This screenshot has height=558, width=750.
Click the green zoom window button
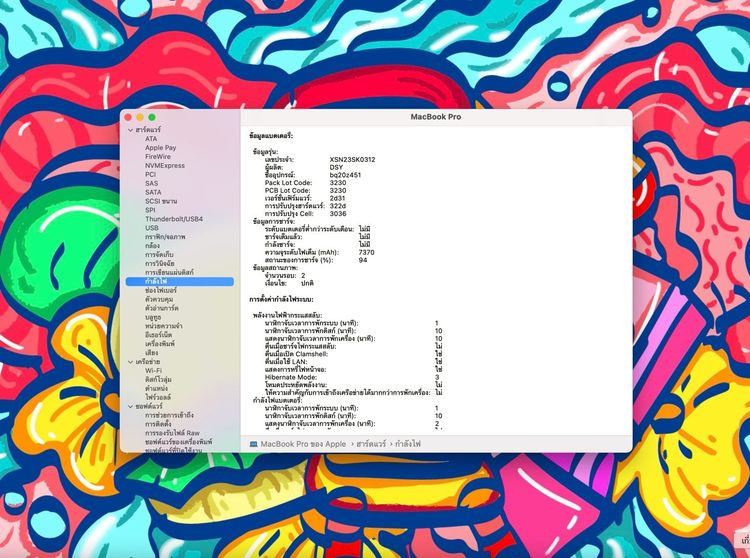[x=153, y=117]
